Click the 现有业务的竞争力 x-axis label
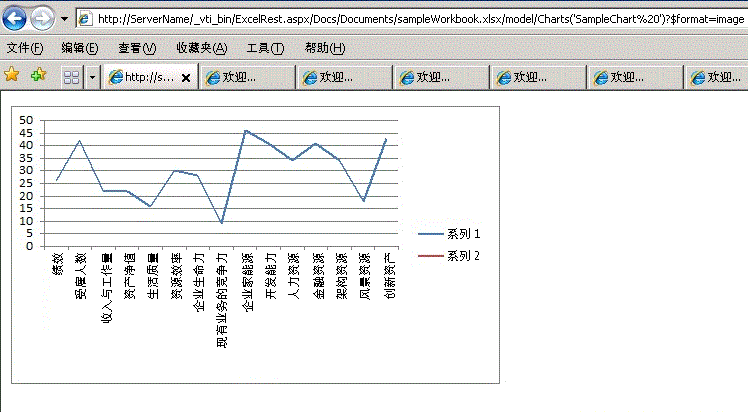This screenshot has width=748, height=412. tap(222, 300)
